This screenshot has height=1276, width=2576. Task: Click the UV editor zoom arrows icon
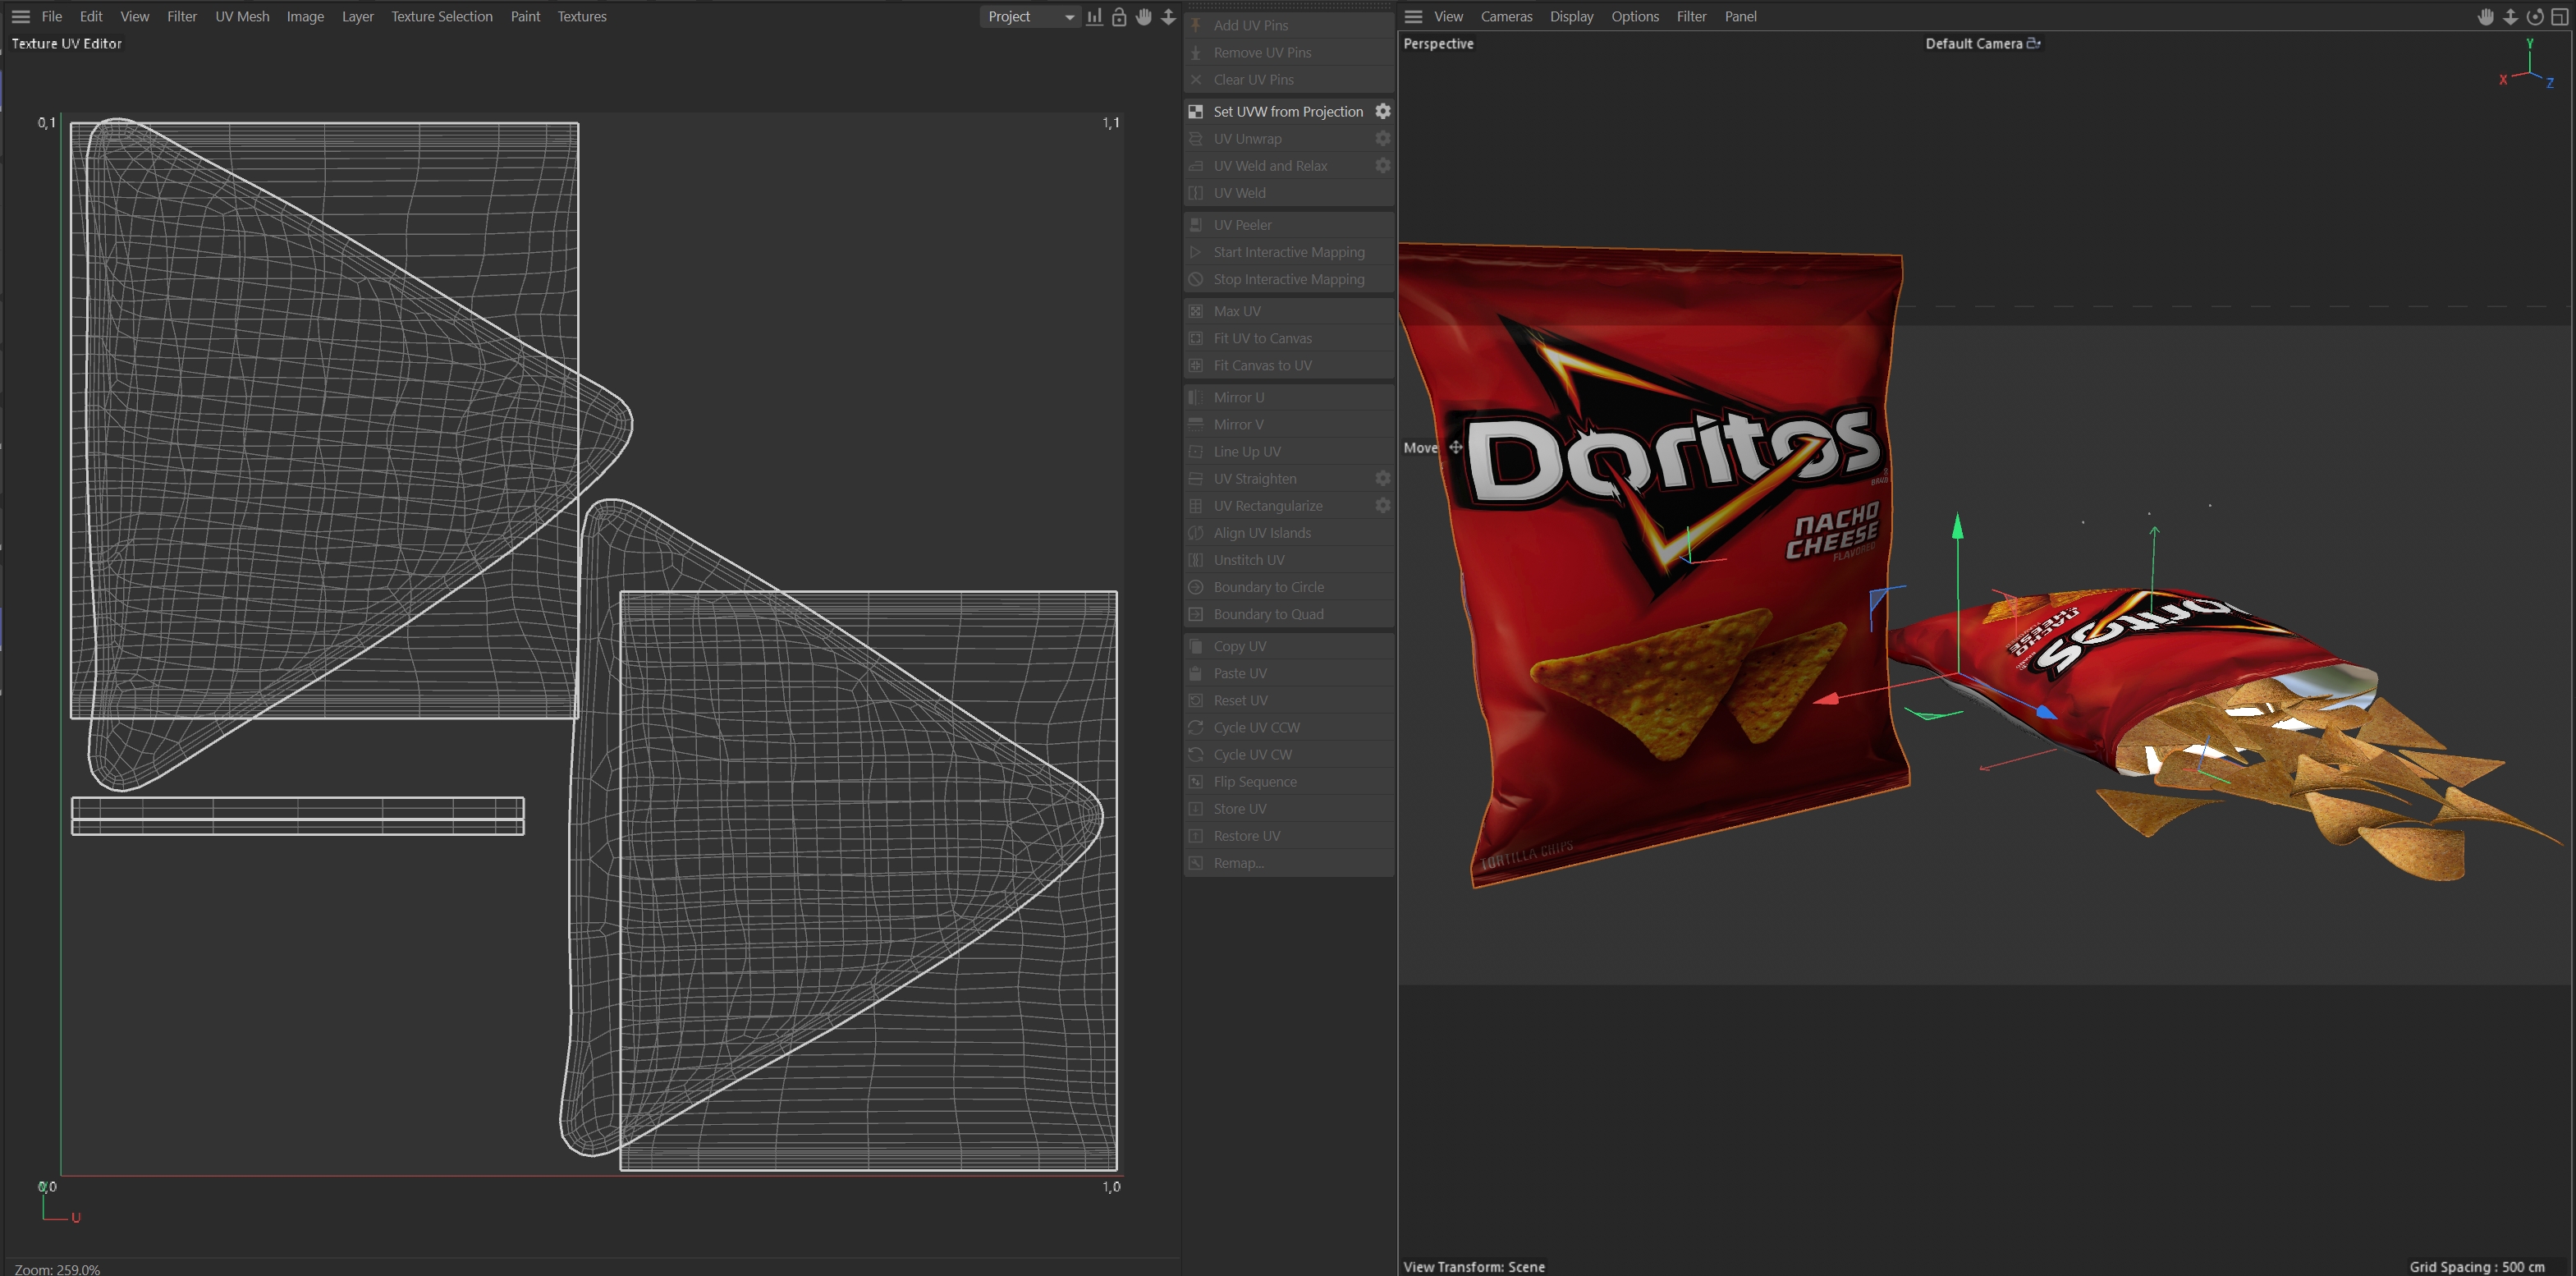coord(1168,17)
